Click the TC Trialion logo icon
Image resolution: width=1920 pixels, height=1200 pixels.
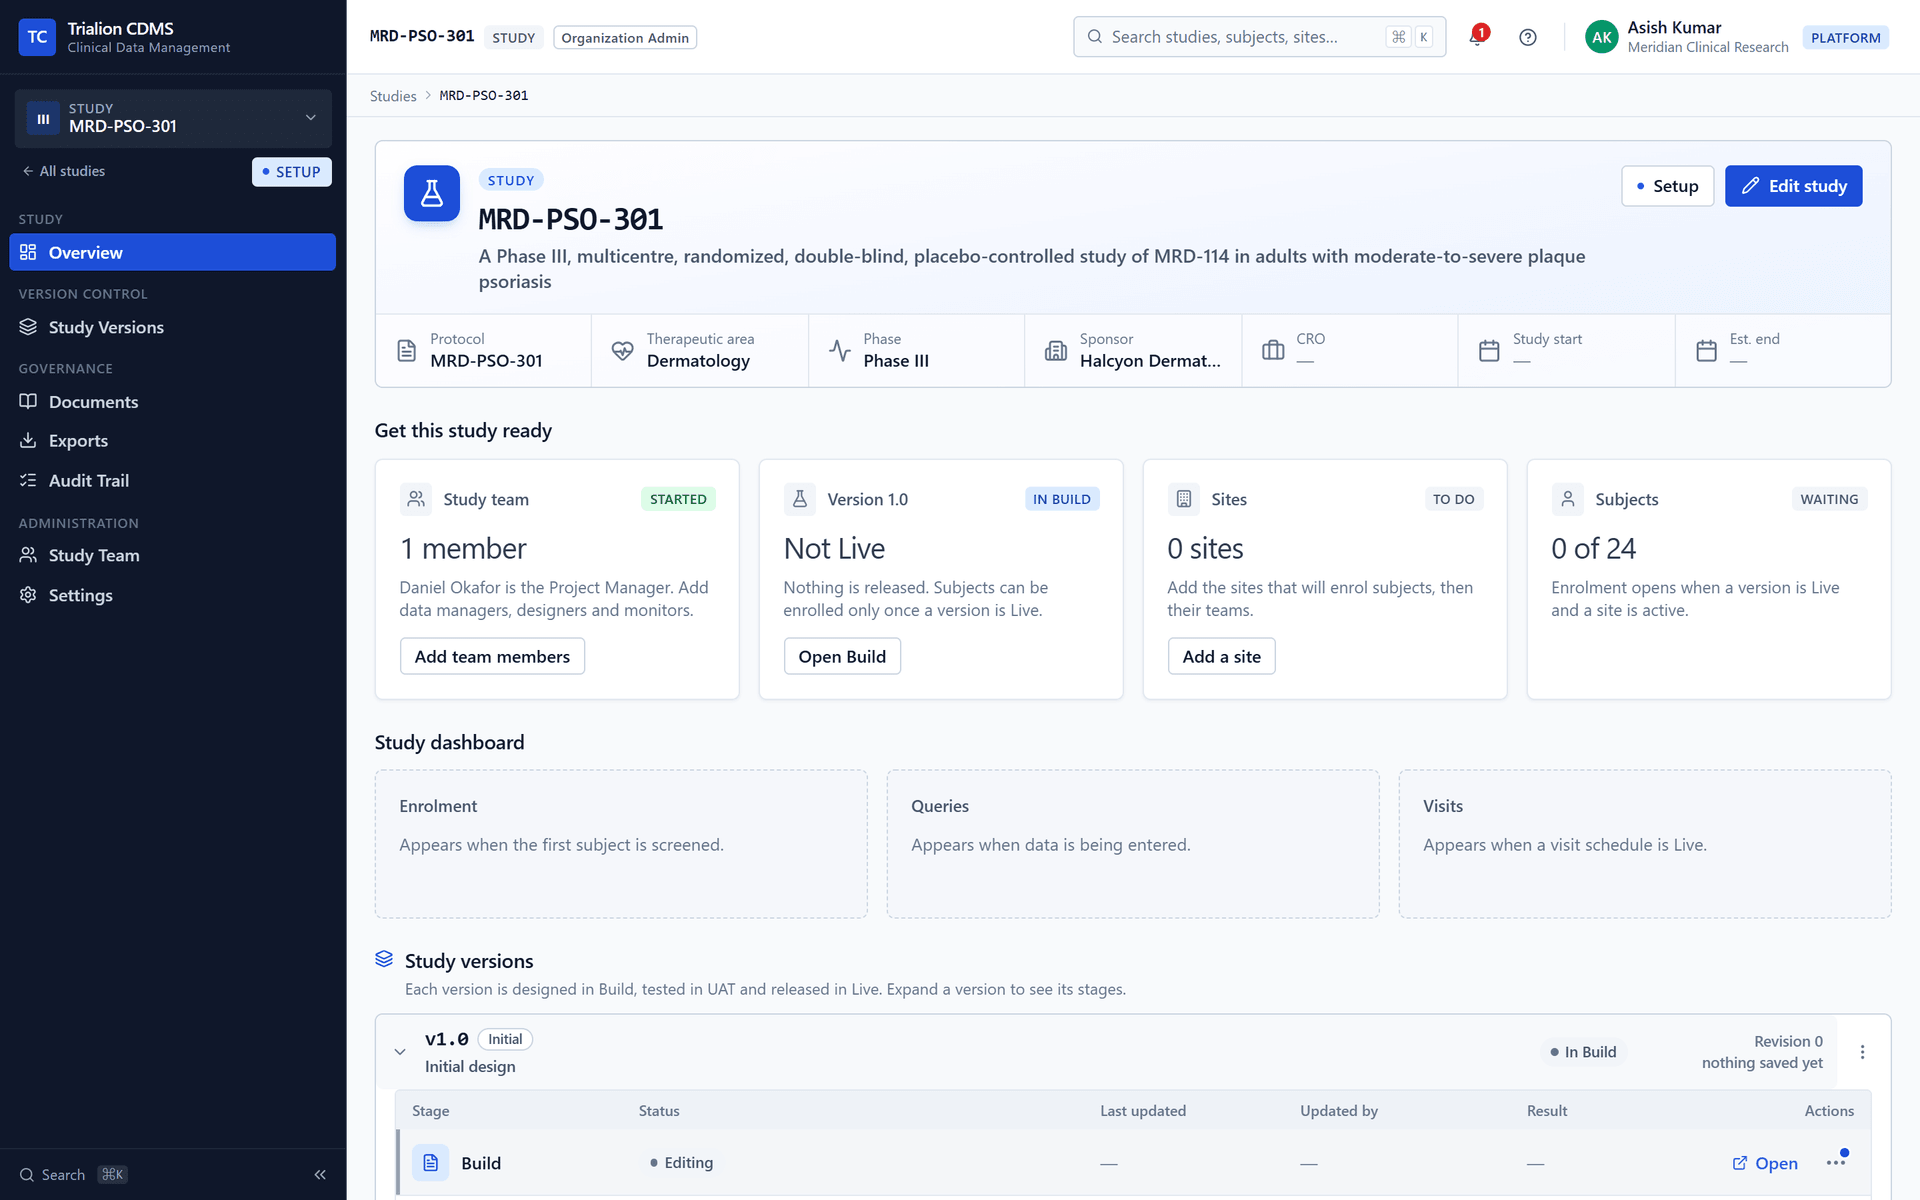click(37, 37)
